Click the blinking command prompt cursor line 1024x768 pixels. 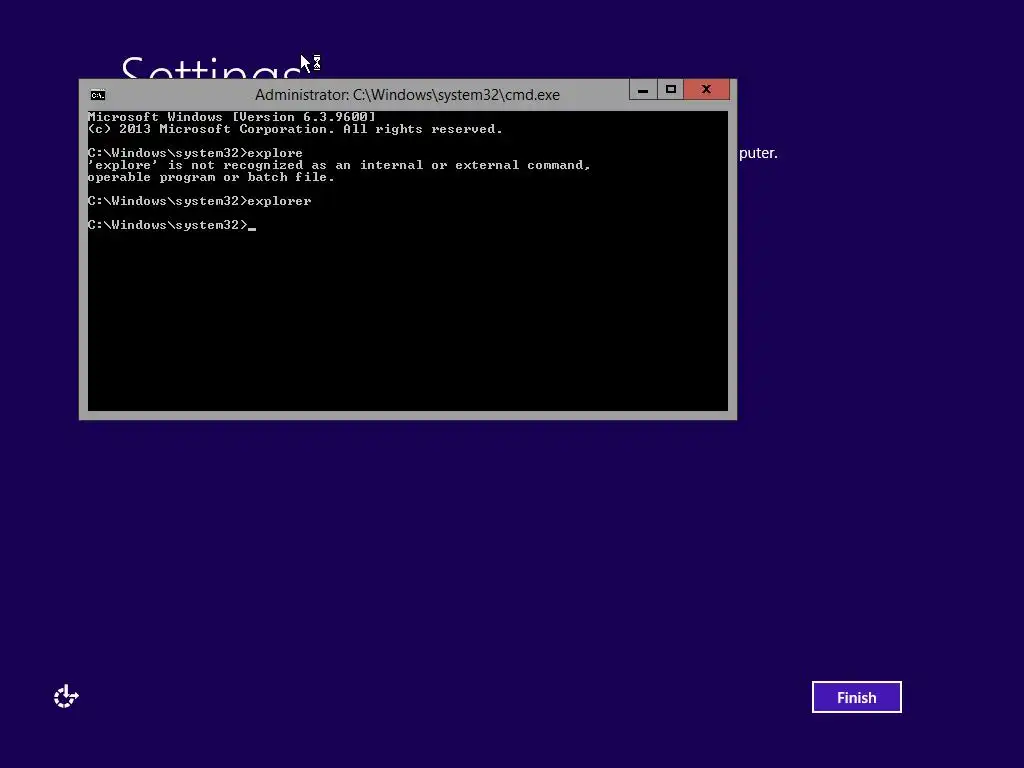pyautogui.click(x=172, y=225)
